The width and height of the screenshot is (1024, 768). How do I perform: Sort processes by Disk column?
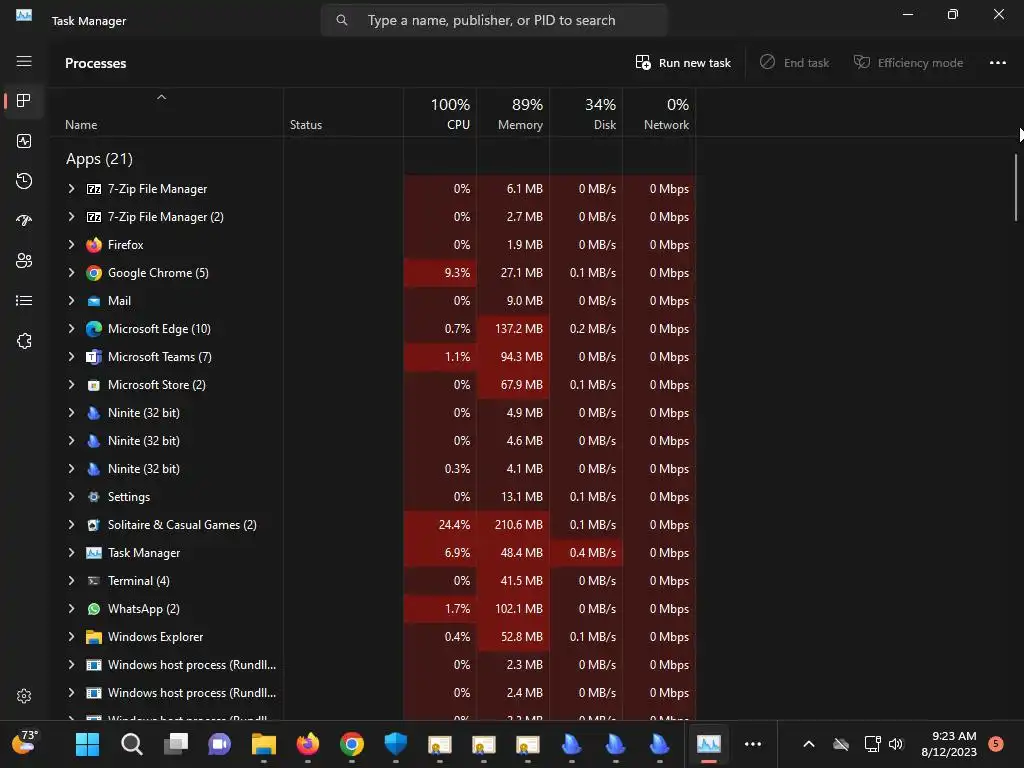click(586, 114)
